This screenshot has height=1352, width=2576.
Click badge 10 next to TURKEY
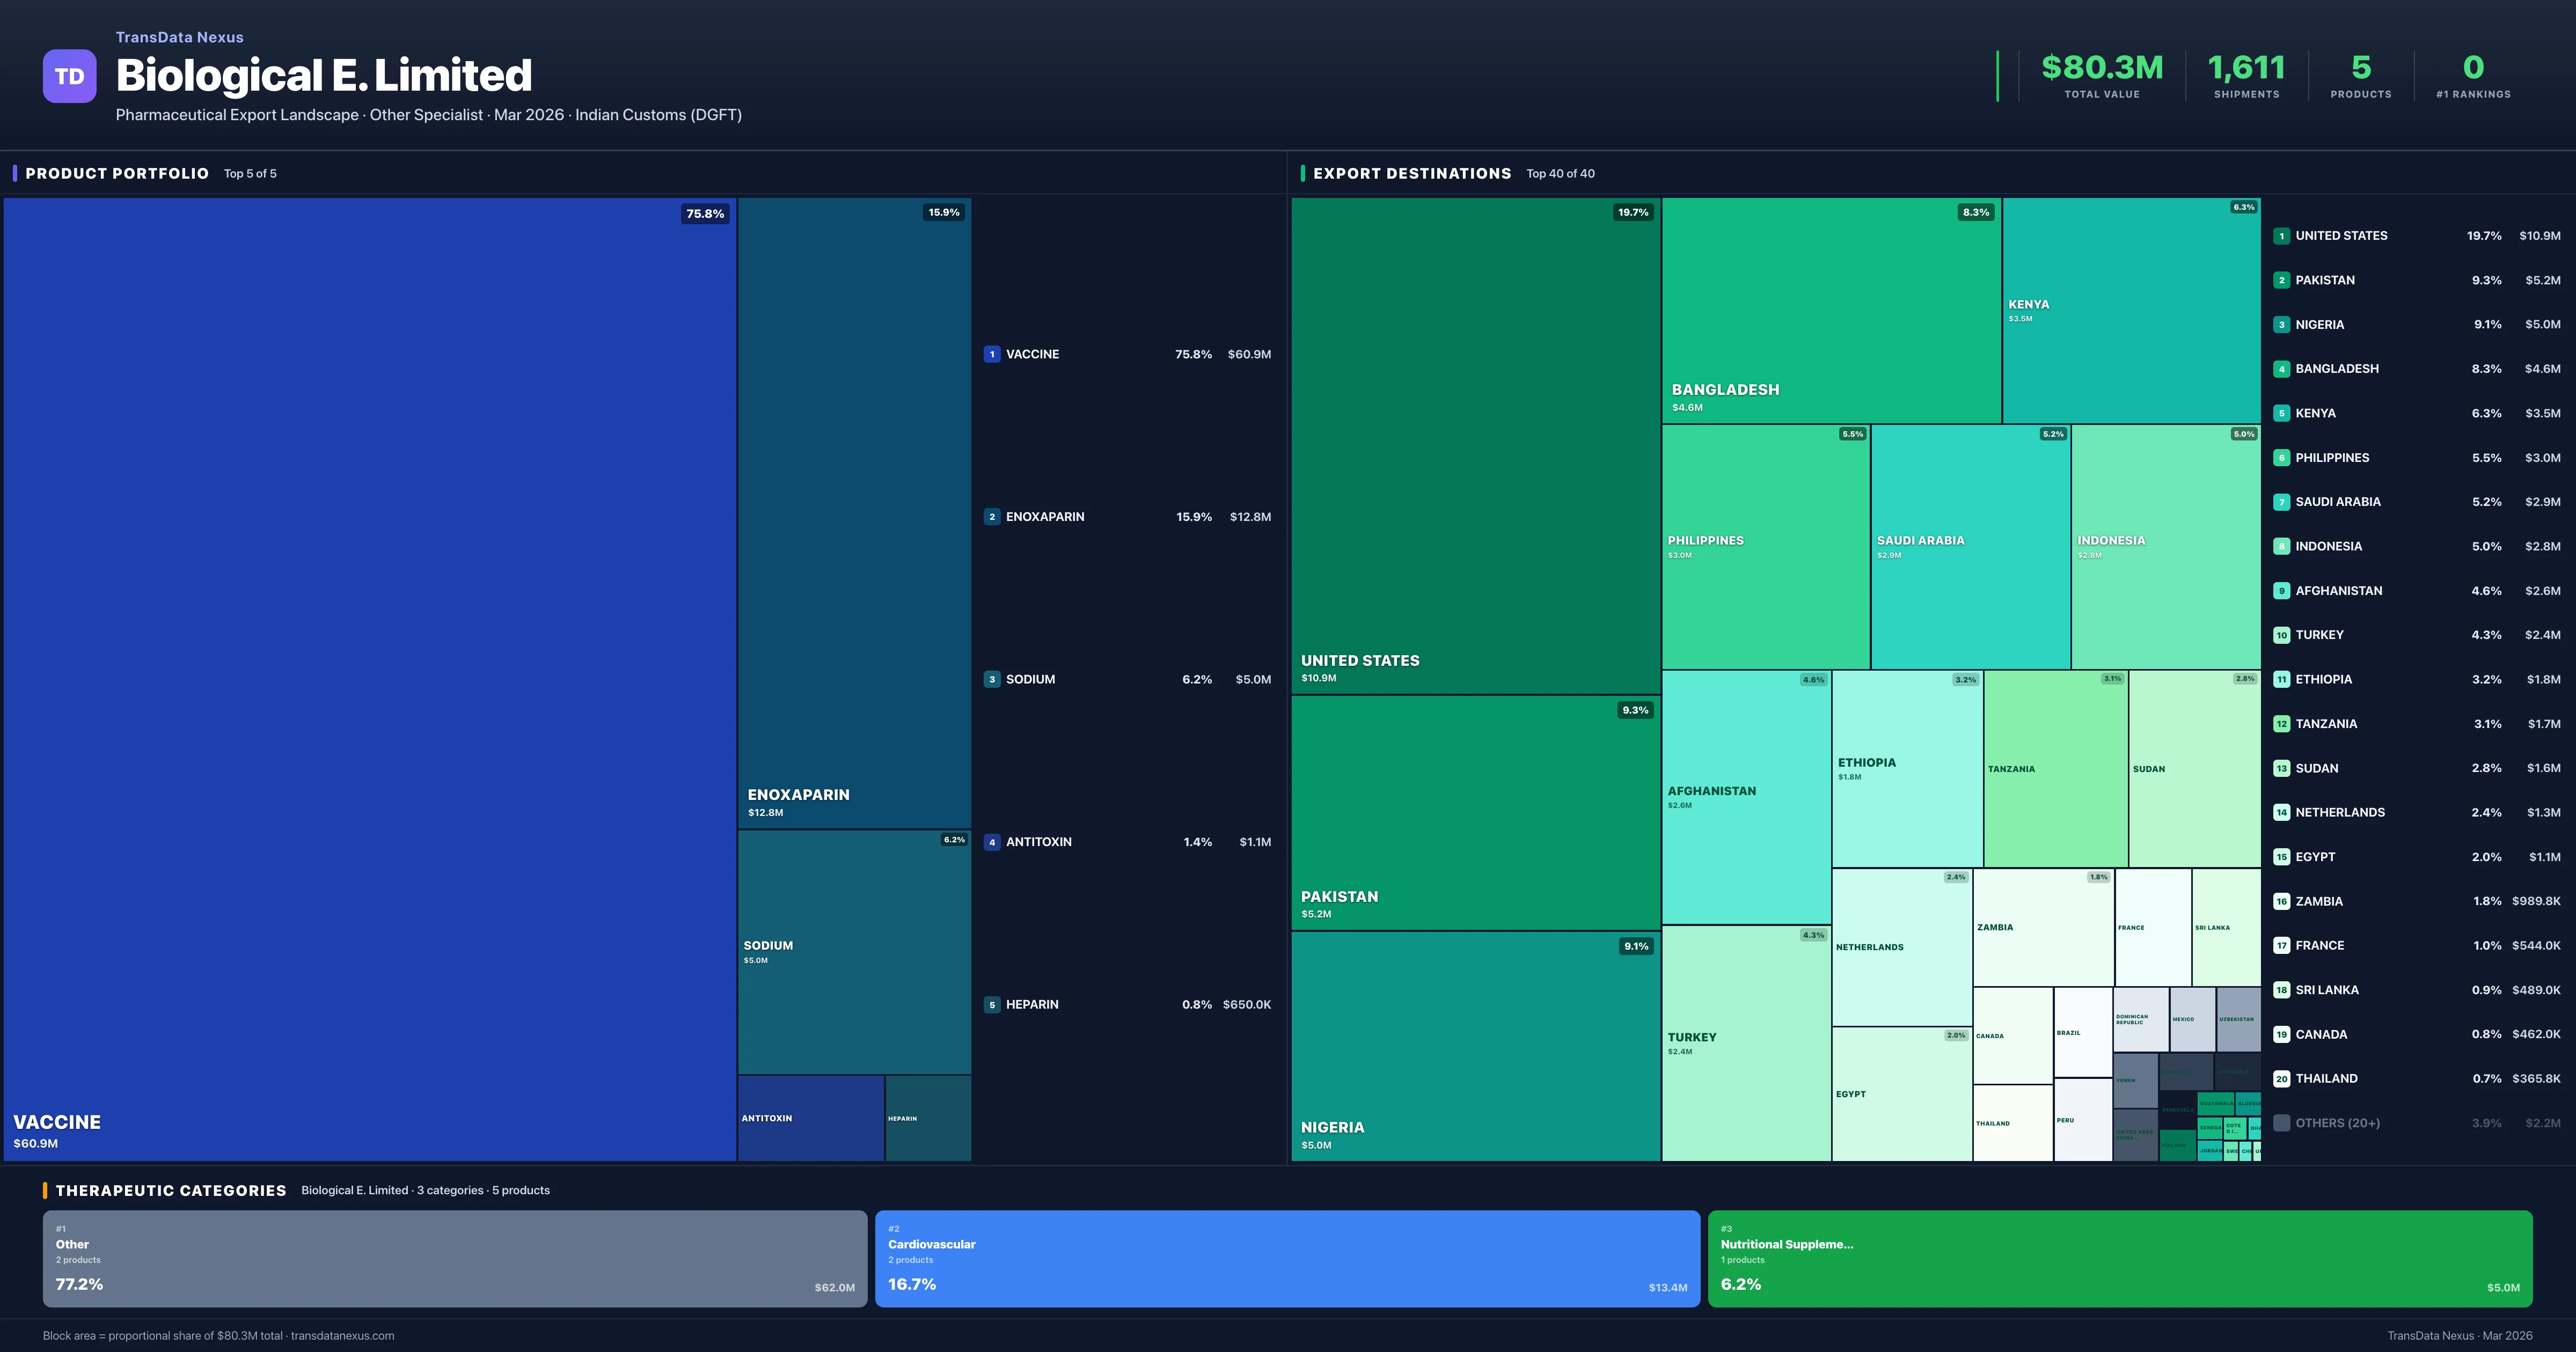(x=2281, y=634)
